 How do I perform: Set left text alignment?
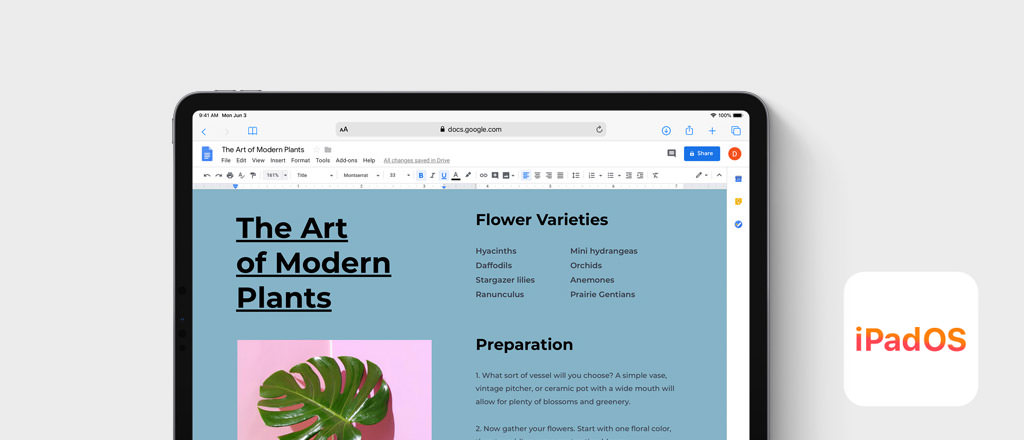(x=526, y=175)
